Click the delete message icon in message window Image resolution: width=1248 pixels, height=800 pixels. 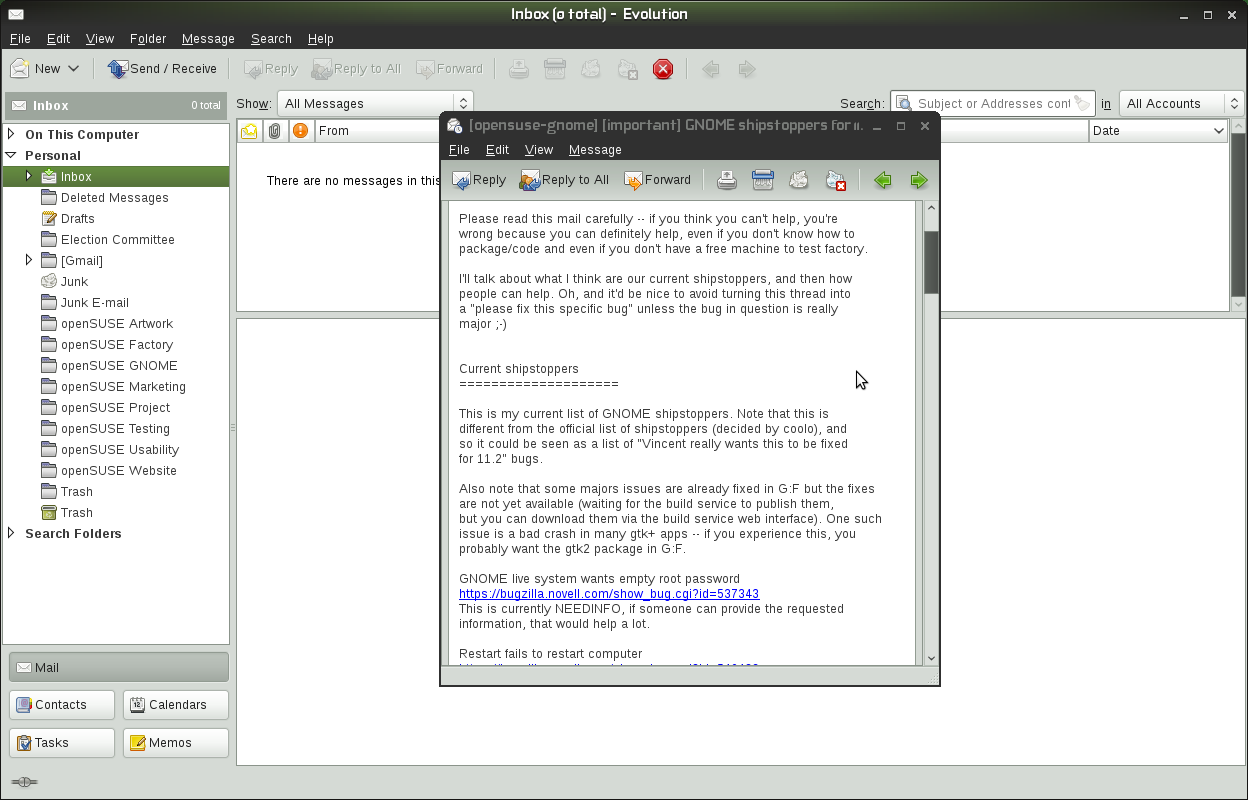coord(835,180)
